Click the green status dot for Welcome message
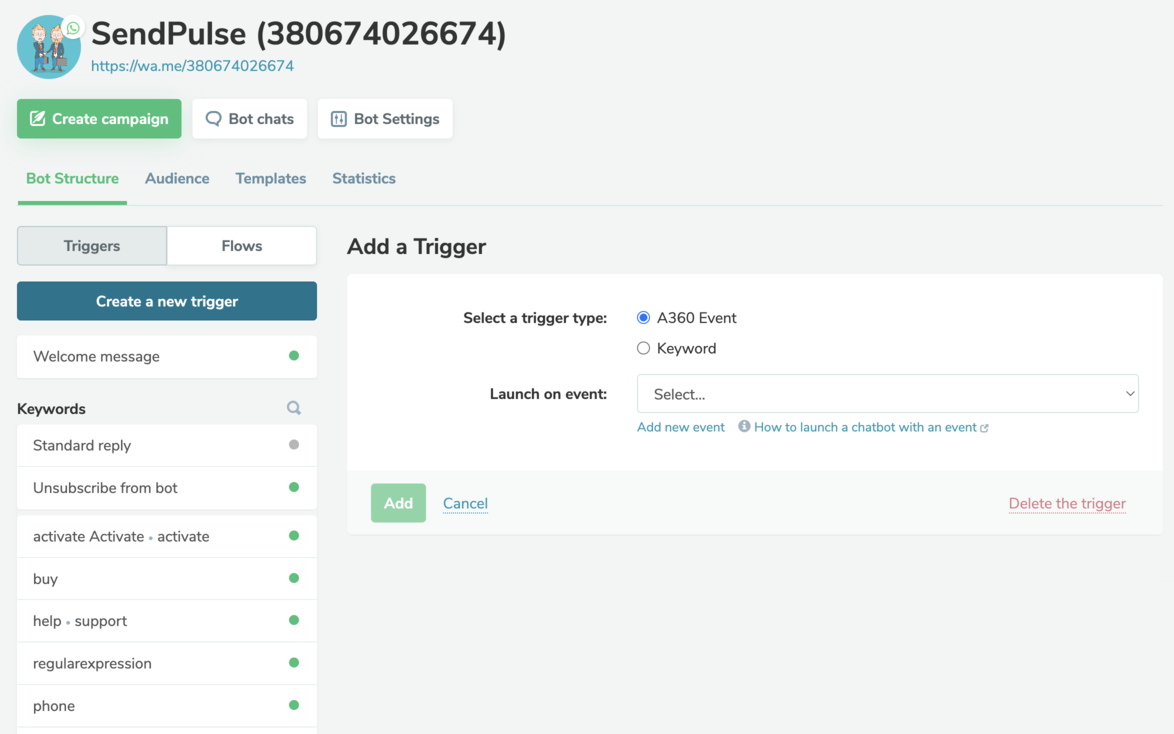 pyautogui.click(x=294, y=356)
